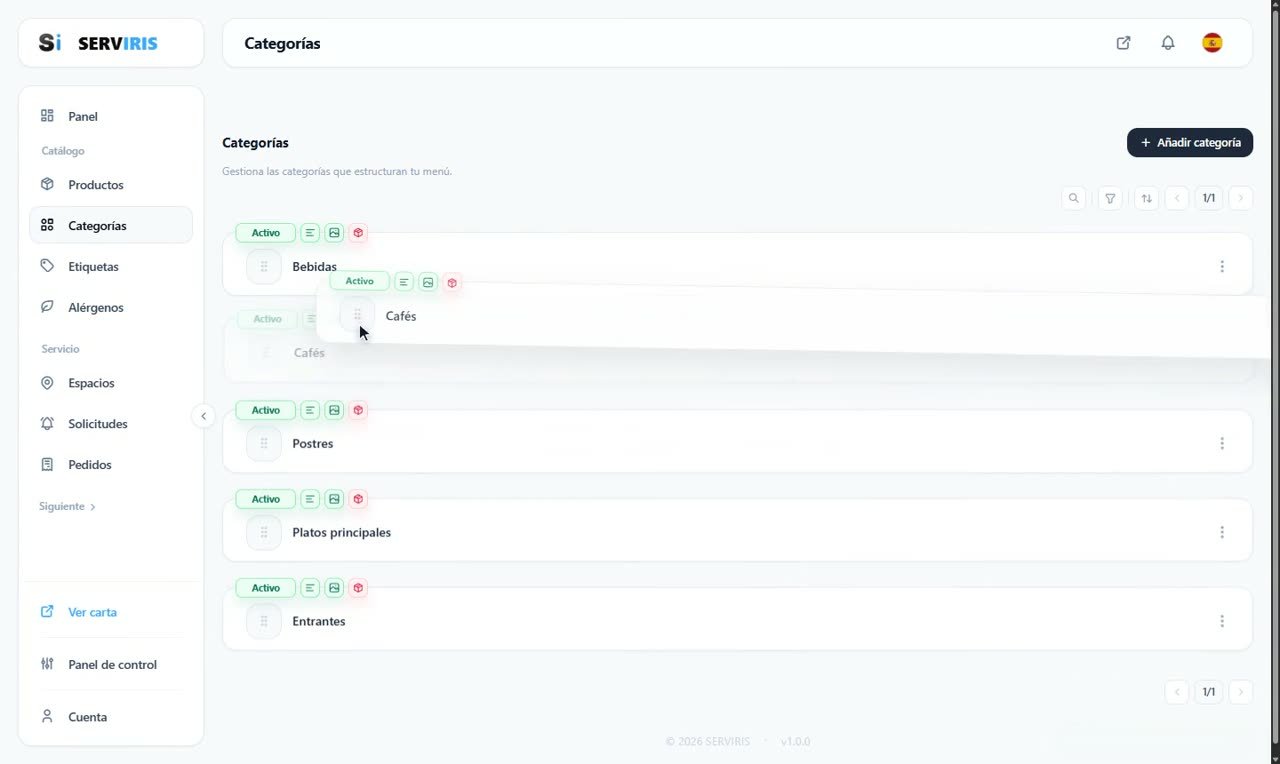Click the description icon on Entrantes

pyautogui.click(x=310, y=588)
